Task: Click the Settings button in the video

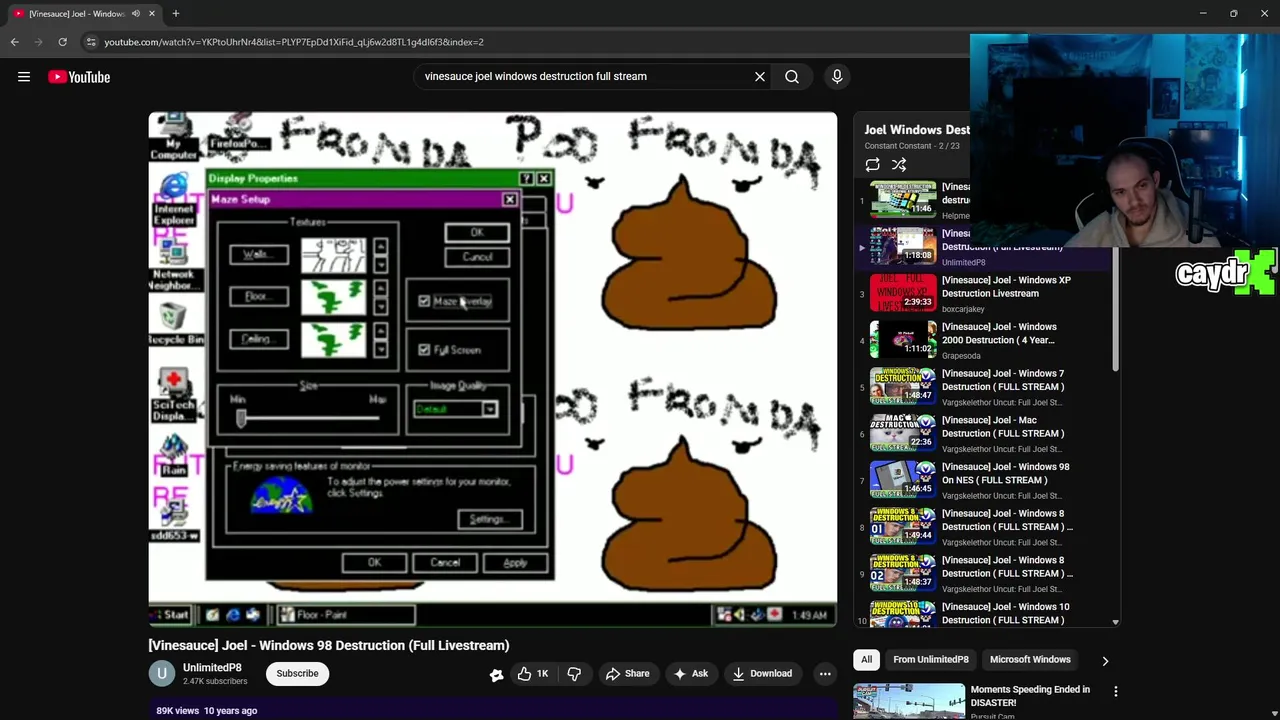Action: pyautogui.click(x=489, y=519)
